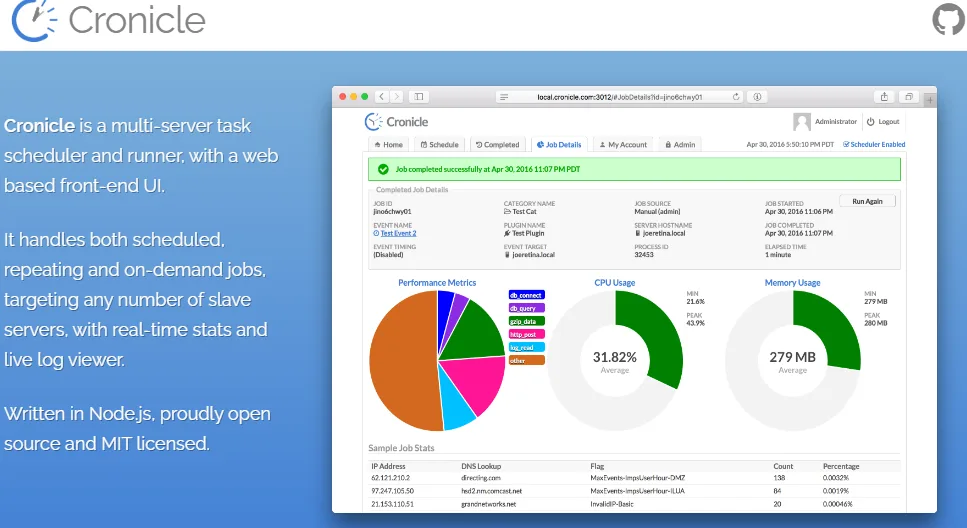Image resolution: width=967 pixels, height=528 pixels.
Task: Open the Completed tab
Action: point(497,144)
